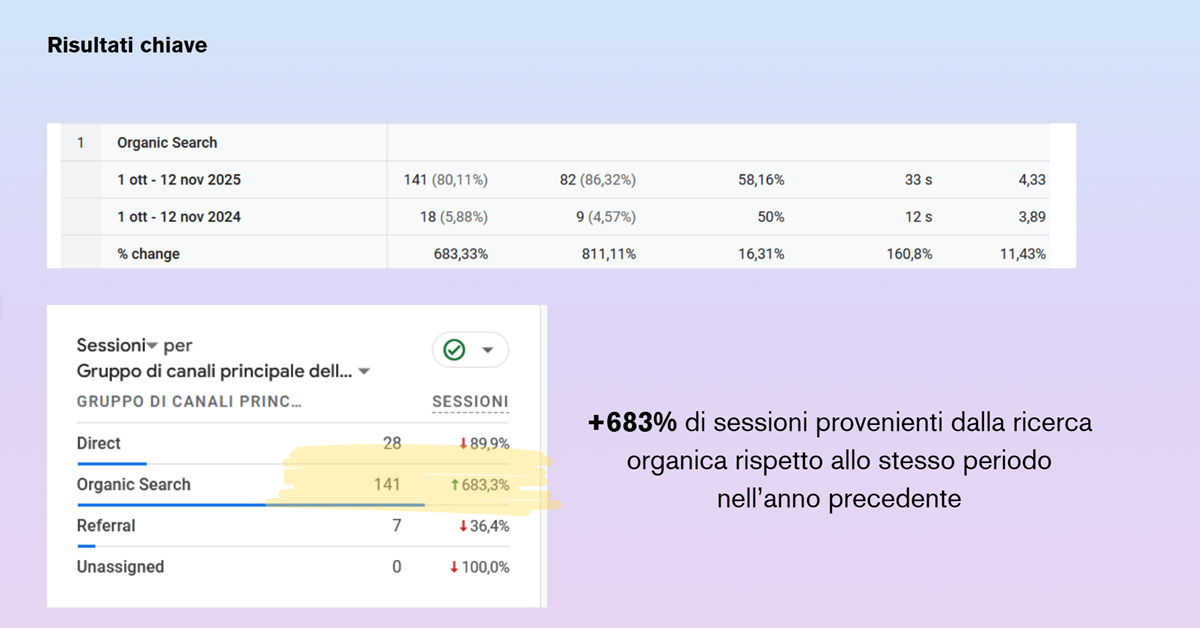Click the 1 ott - 12 nov 2025 row
The width and height of the screenshot is (1200, 628).
[178, 180]
